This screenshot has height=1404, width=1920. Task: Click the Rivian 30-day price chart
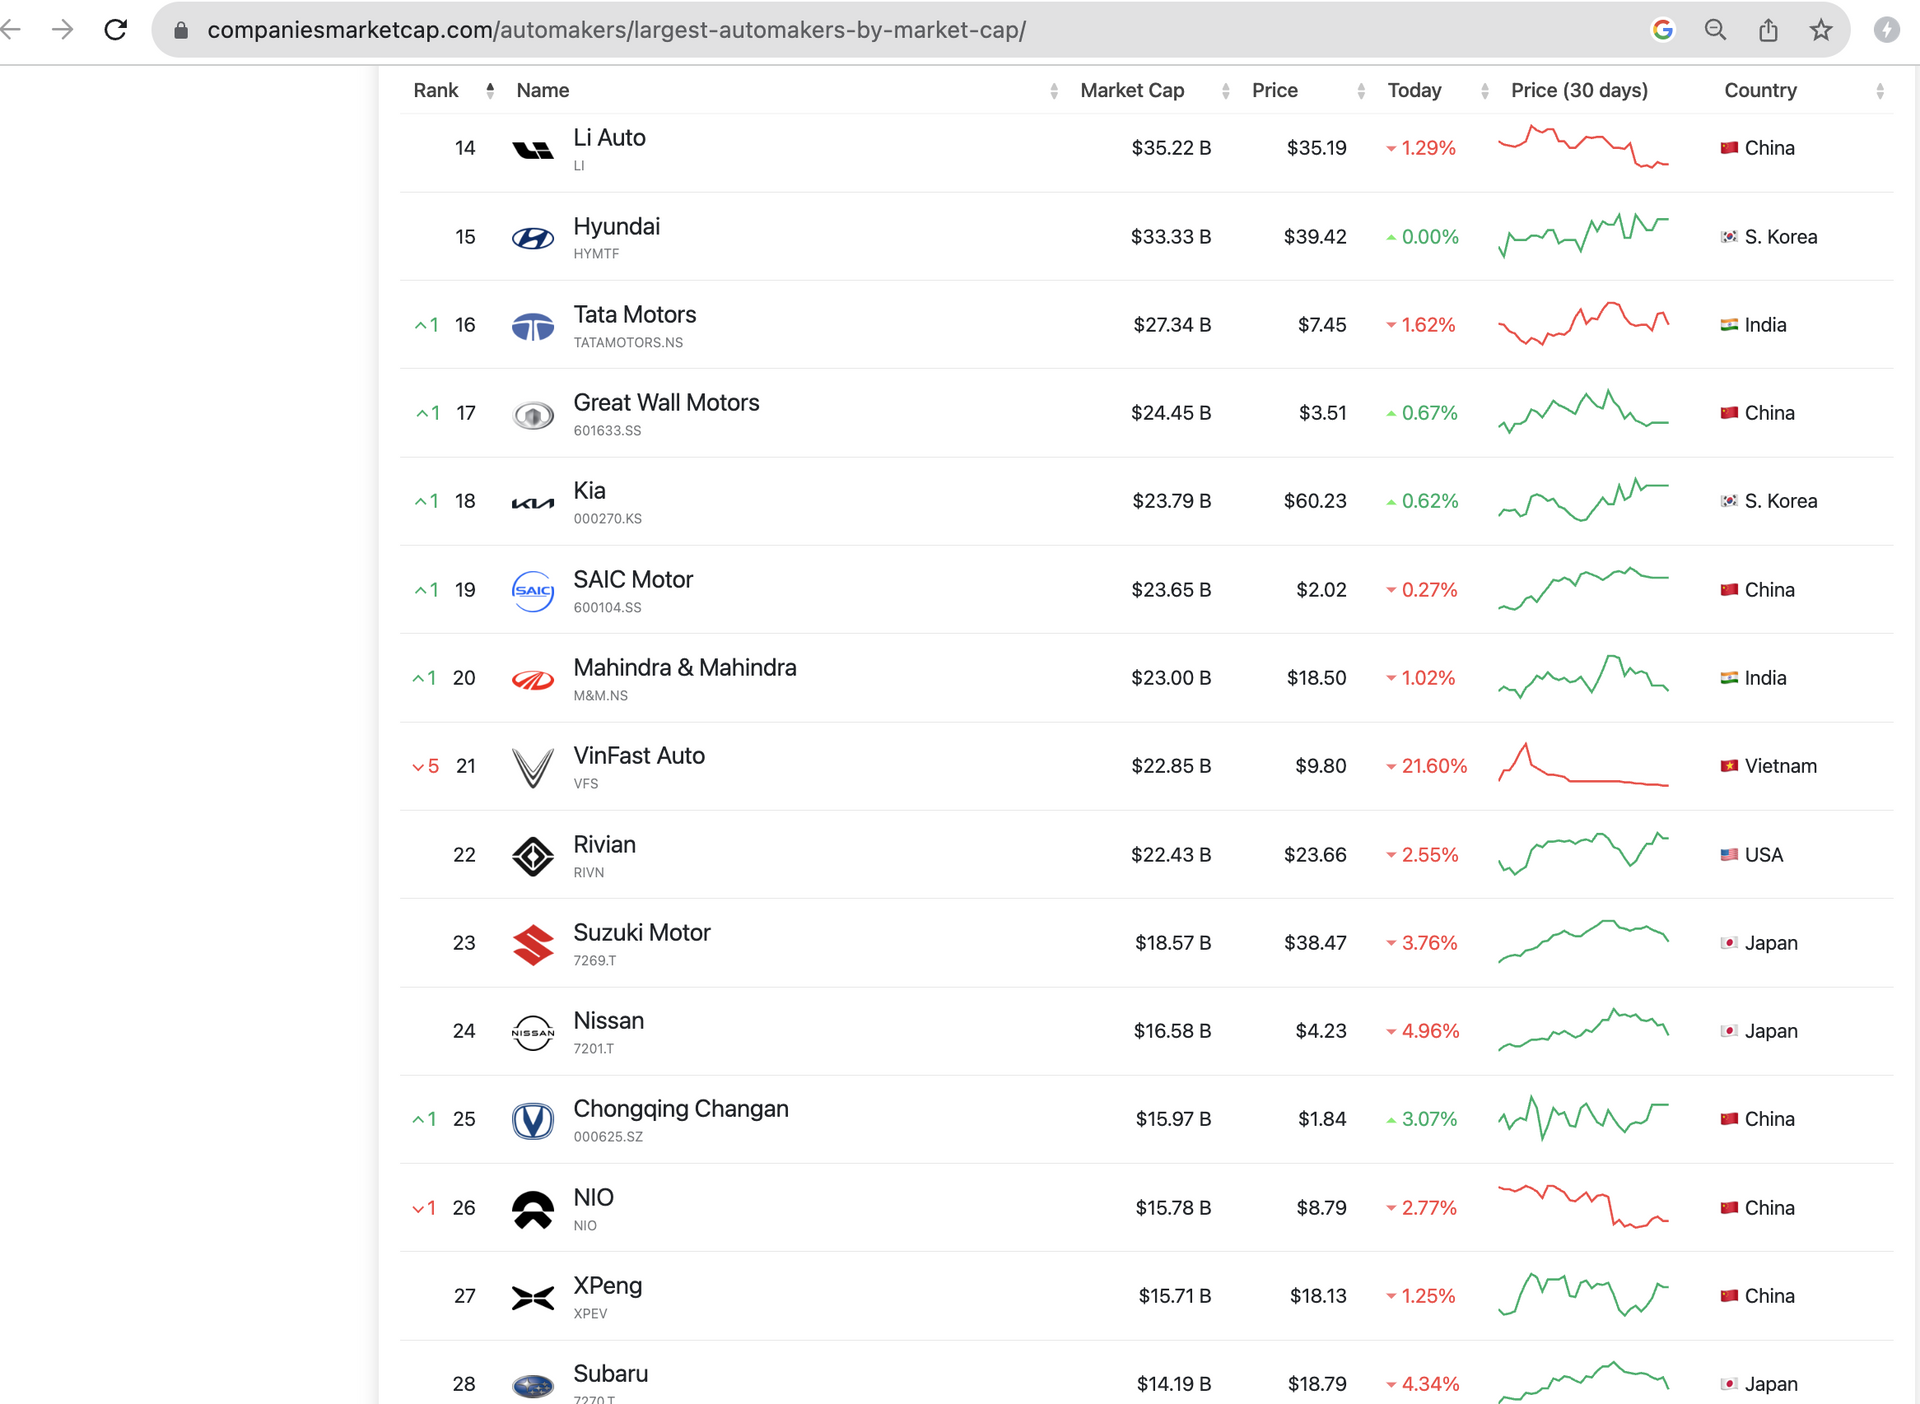1583,853
